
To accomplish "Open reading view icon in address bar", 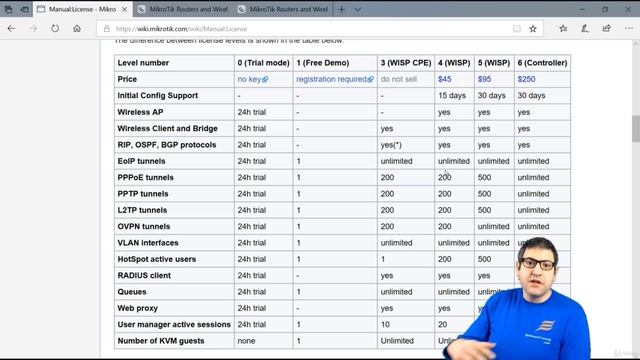I will [517, 29].
